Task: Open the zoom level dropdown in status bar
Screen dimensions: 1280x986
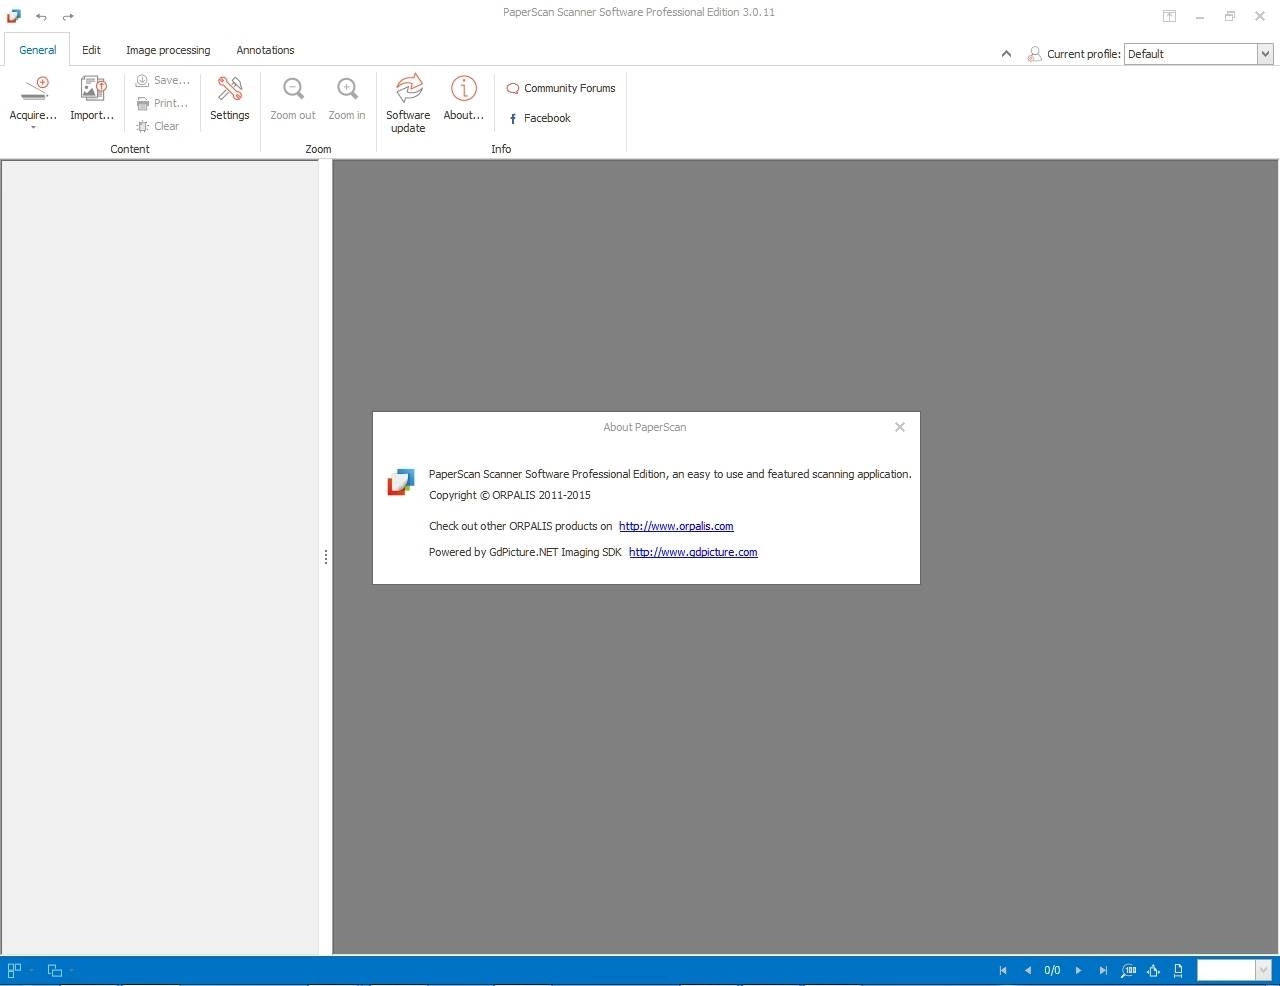Action: 1263,970
